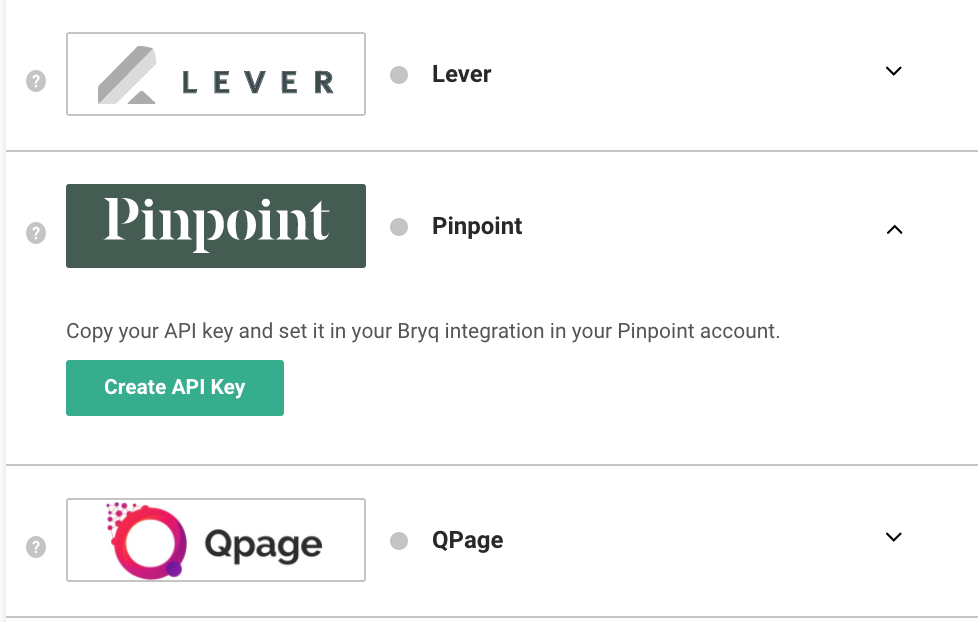Click the gray status dot for Lever
Viewport: 978px width, 622px height.
[x=399, y=75]
